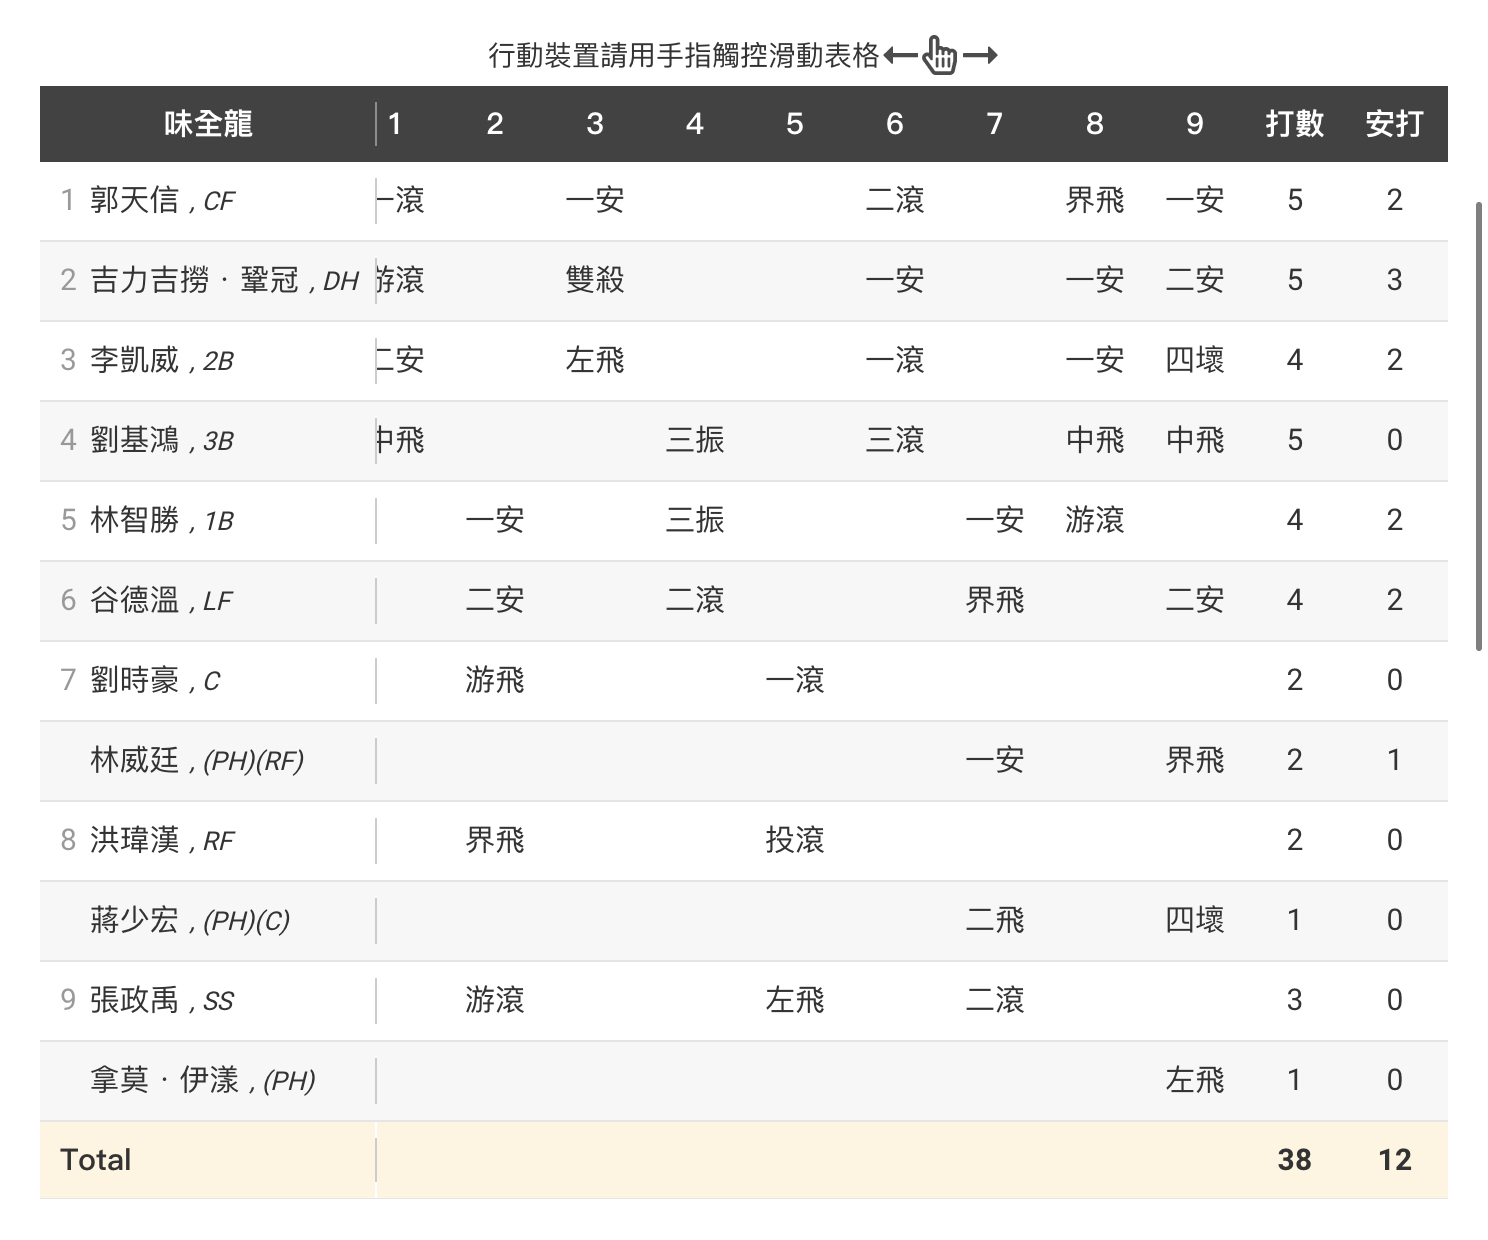The width and height of the screenshot is (1488, 1240).
Task: Open 林智勝 player page
Action: click(134, 520)
